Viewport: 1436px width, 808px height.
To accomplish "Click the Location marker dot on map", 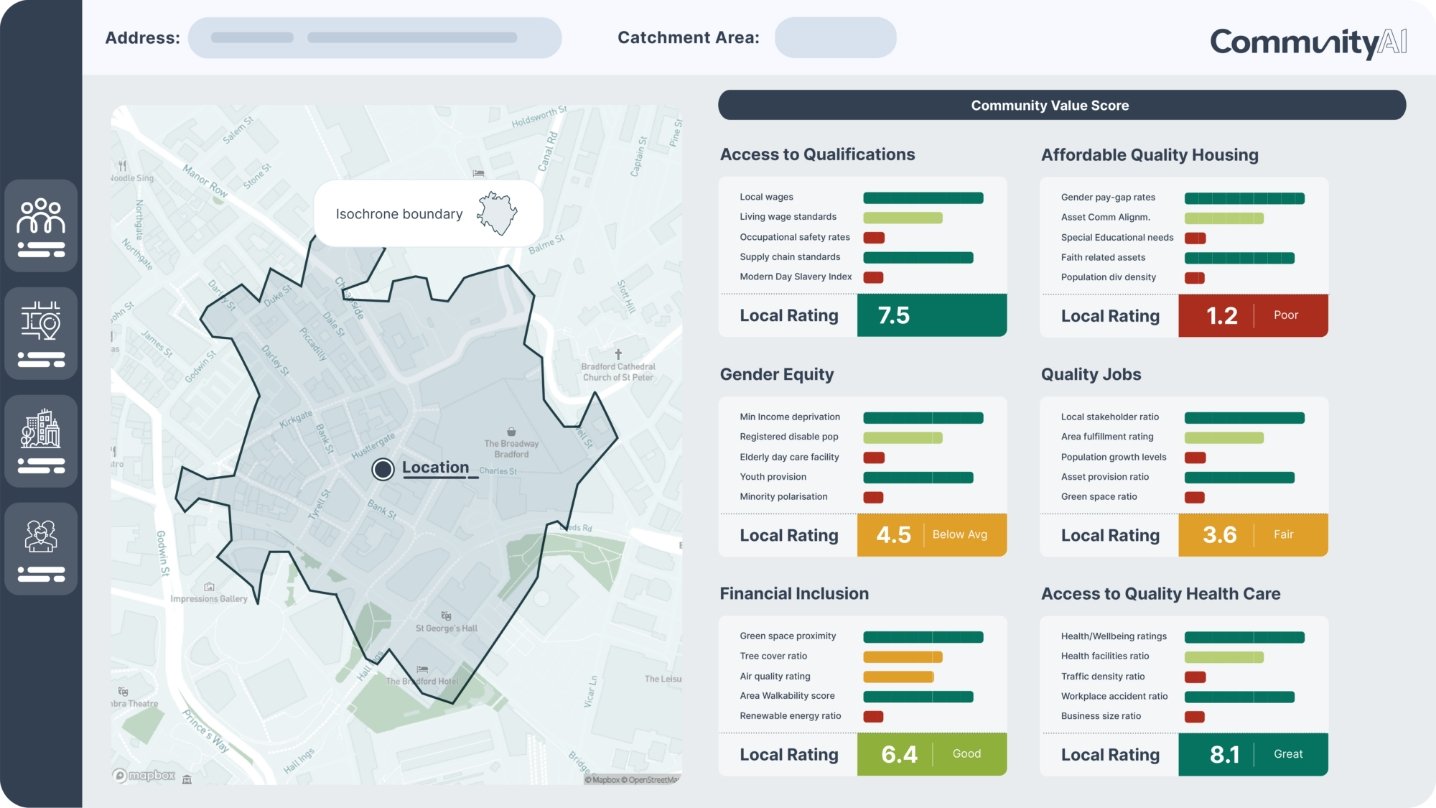I will click(x=382, y=469).
